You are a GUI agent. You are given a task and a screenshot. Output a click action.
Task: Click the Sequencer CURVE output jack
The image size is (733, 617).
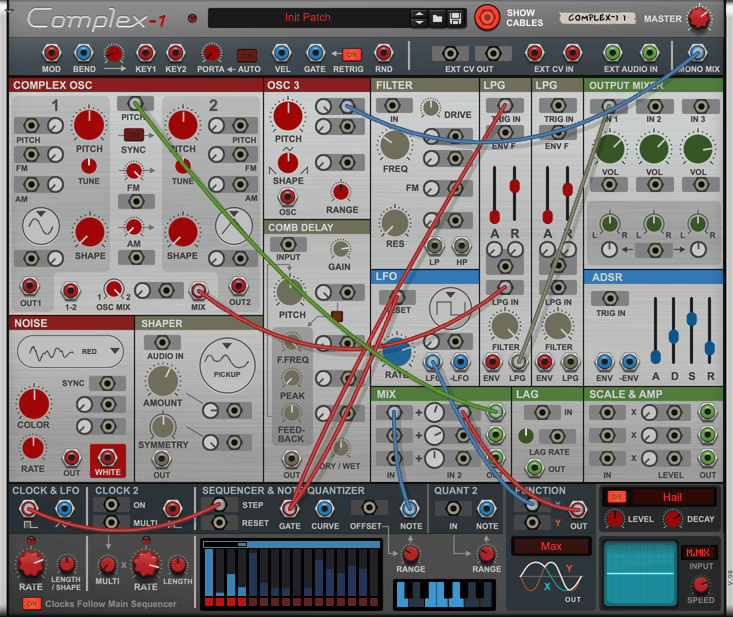[x=325, y=509]
